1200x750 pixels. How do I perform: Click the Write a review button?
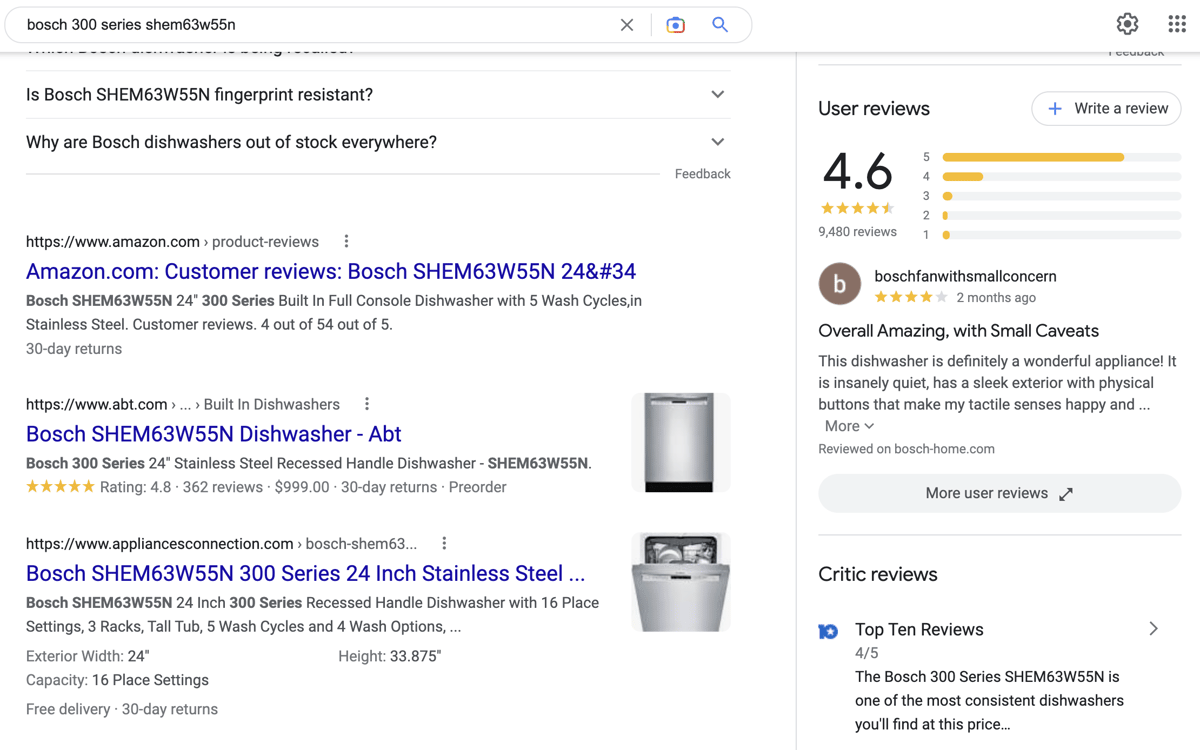point(1106,108)
